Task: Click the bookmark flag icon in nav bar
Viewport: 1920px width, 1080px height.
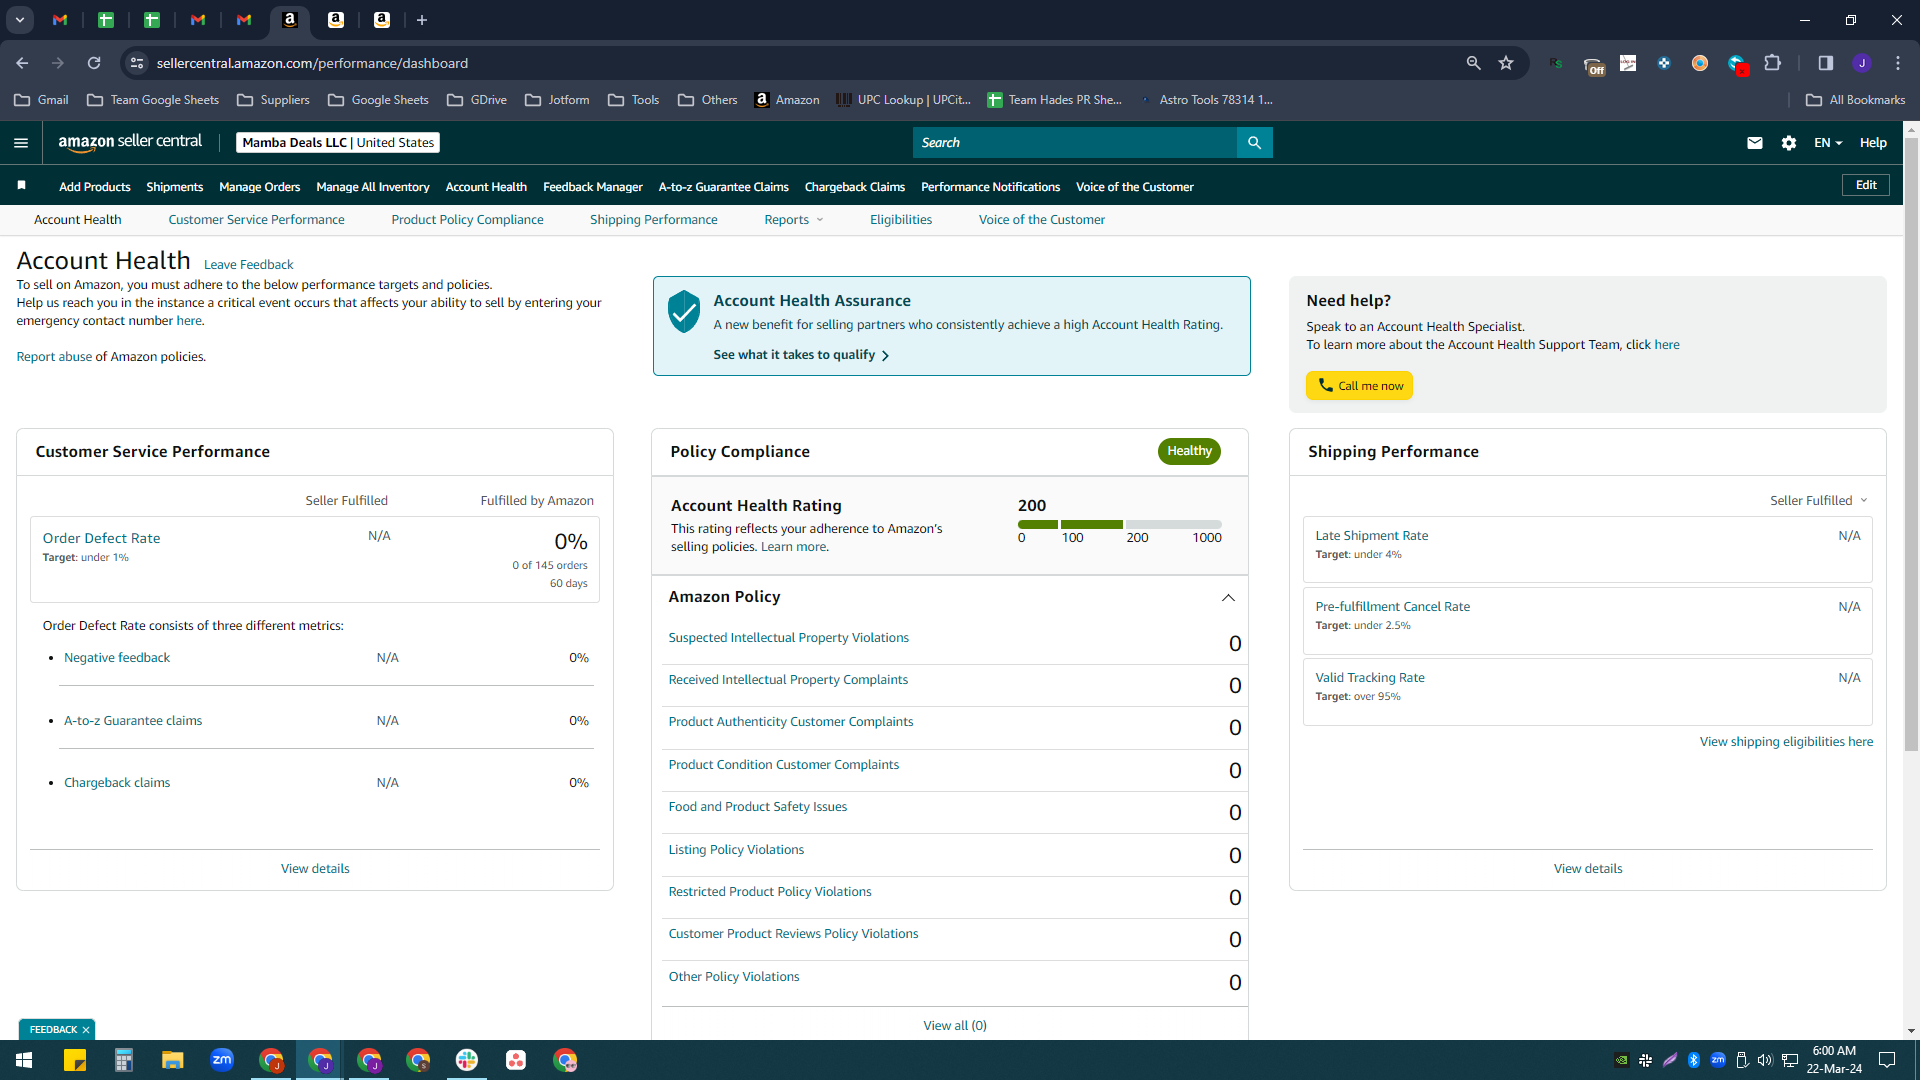Action: tap(21, 185)
